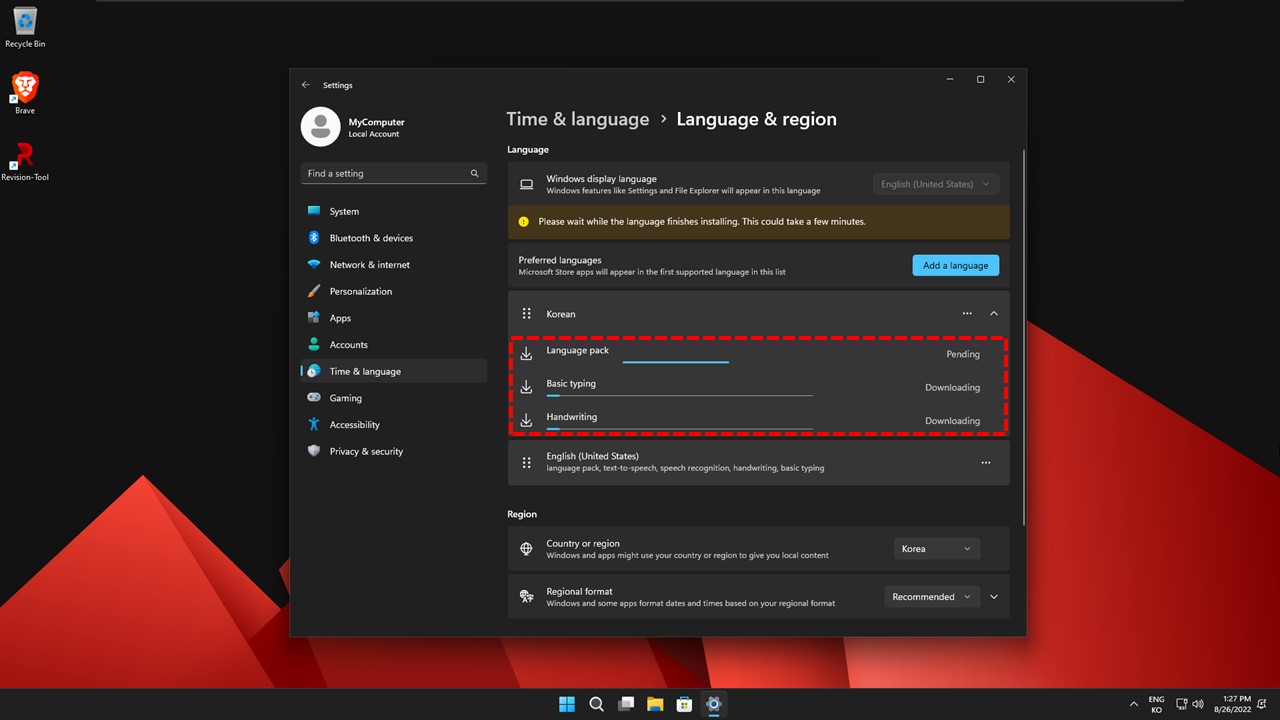Click the Add a language button

(x=955, y=265)
